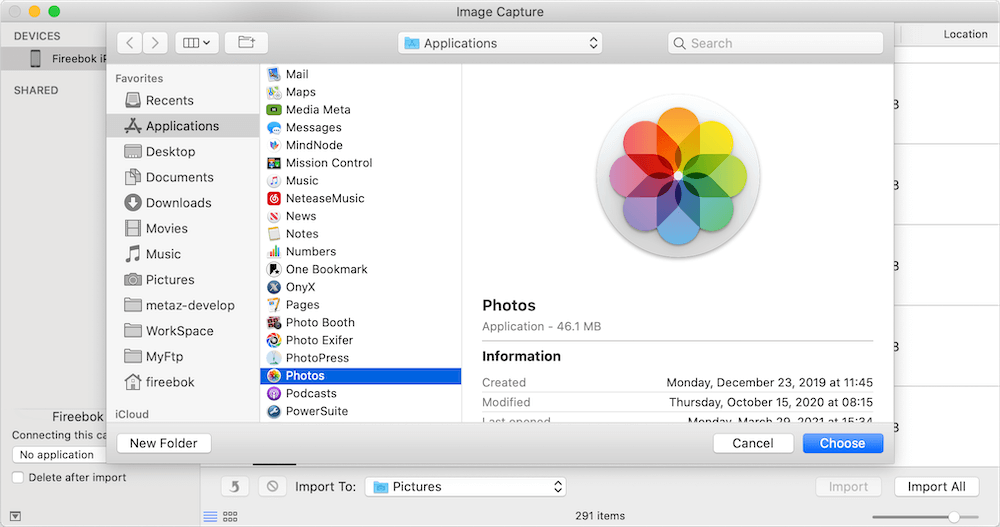Image resolution: width=1000 pixels, height=527 pixels.
Task: Select the Fireebok device in Devices
Action: (54, 59)
